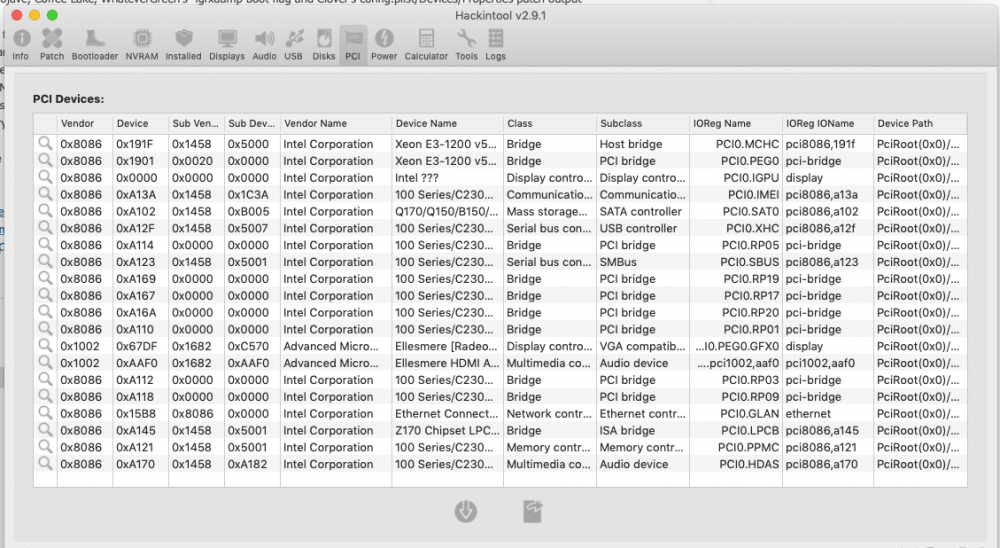1000x548 pixels.
Task: Sort by the Vendor column header
Action: click(85, 123)
